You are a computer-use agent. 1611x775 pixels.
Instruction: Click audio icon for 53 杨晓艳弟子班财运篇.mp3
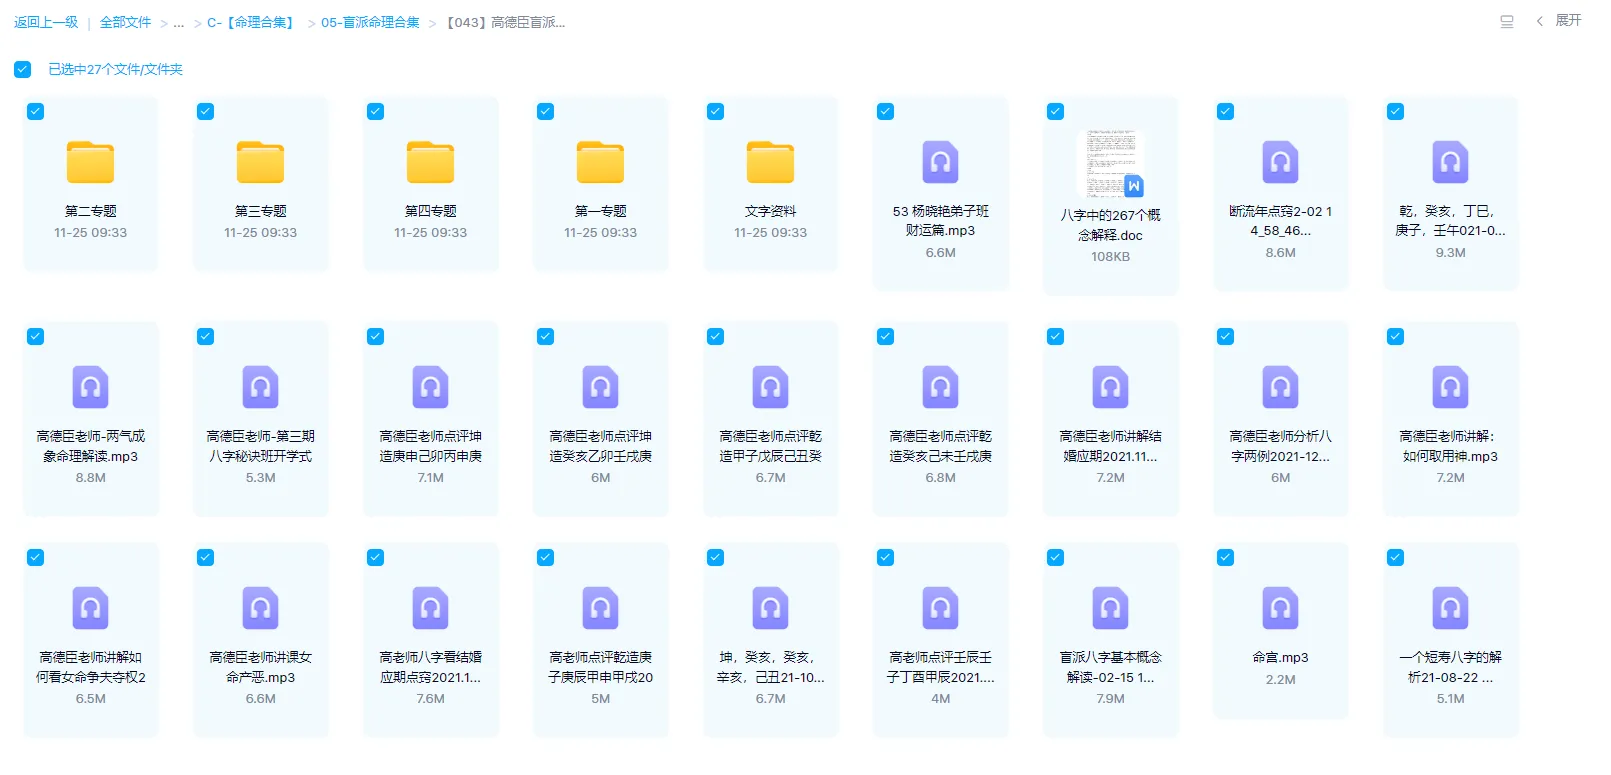tap(941, 162)
